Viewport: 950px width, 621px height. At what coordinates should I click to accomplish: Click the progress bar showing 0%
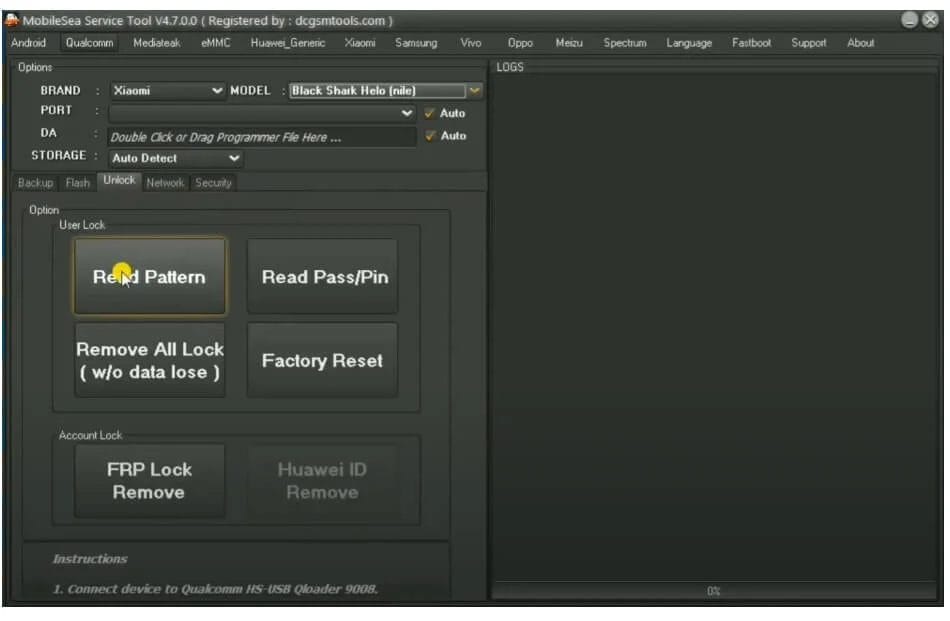pos(713,592)
